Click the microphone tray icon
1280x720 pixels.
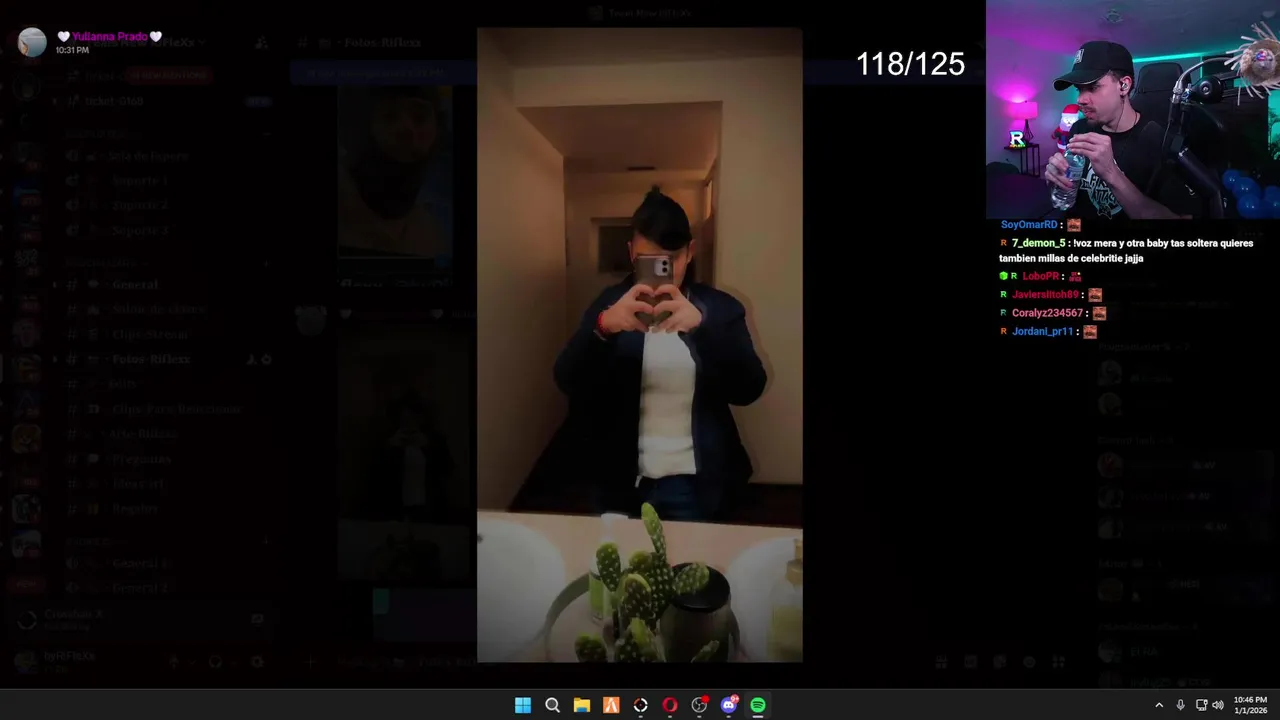[x=1181, y=705]
